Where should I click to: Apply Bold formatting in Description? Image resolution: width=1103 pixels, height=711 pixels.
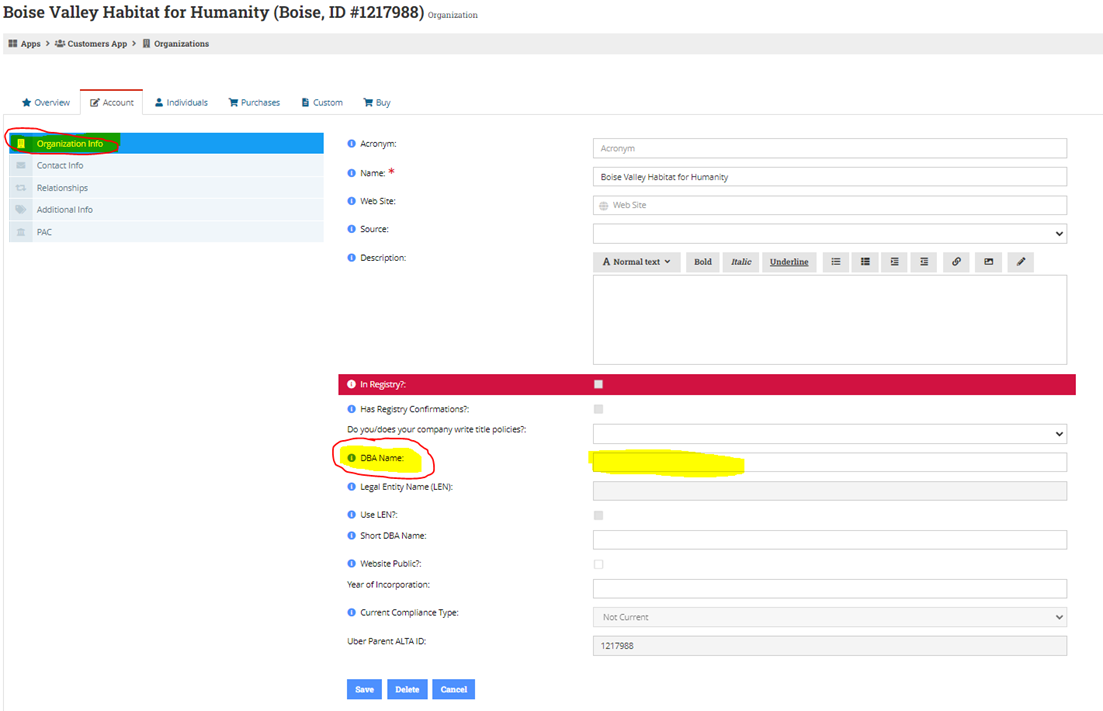703,262
